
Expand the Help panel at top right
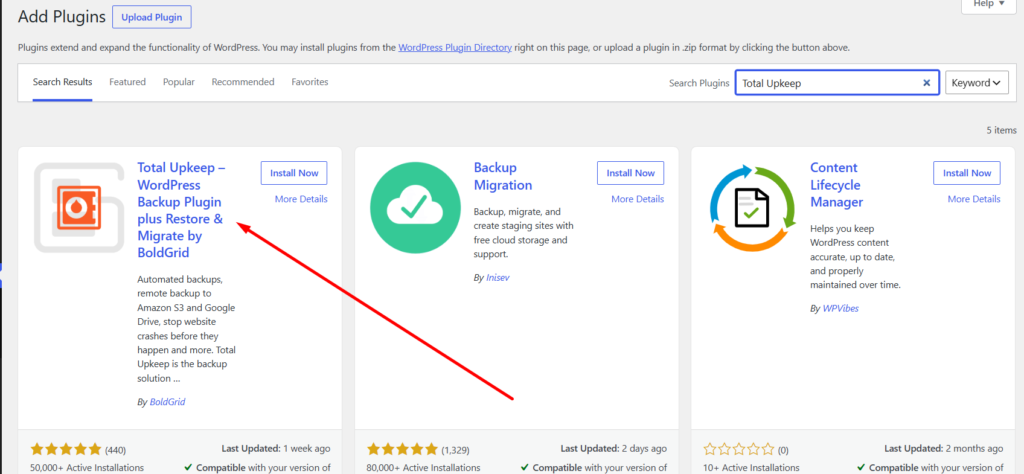pyautogui.click(x=989, y=5)
